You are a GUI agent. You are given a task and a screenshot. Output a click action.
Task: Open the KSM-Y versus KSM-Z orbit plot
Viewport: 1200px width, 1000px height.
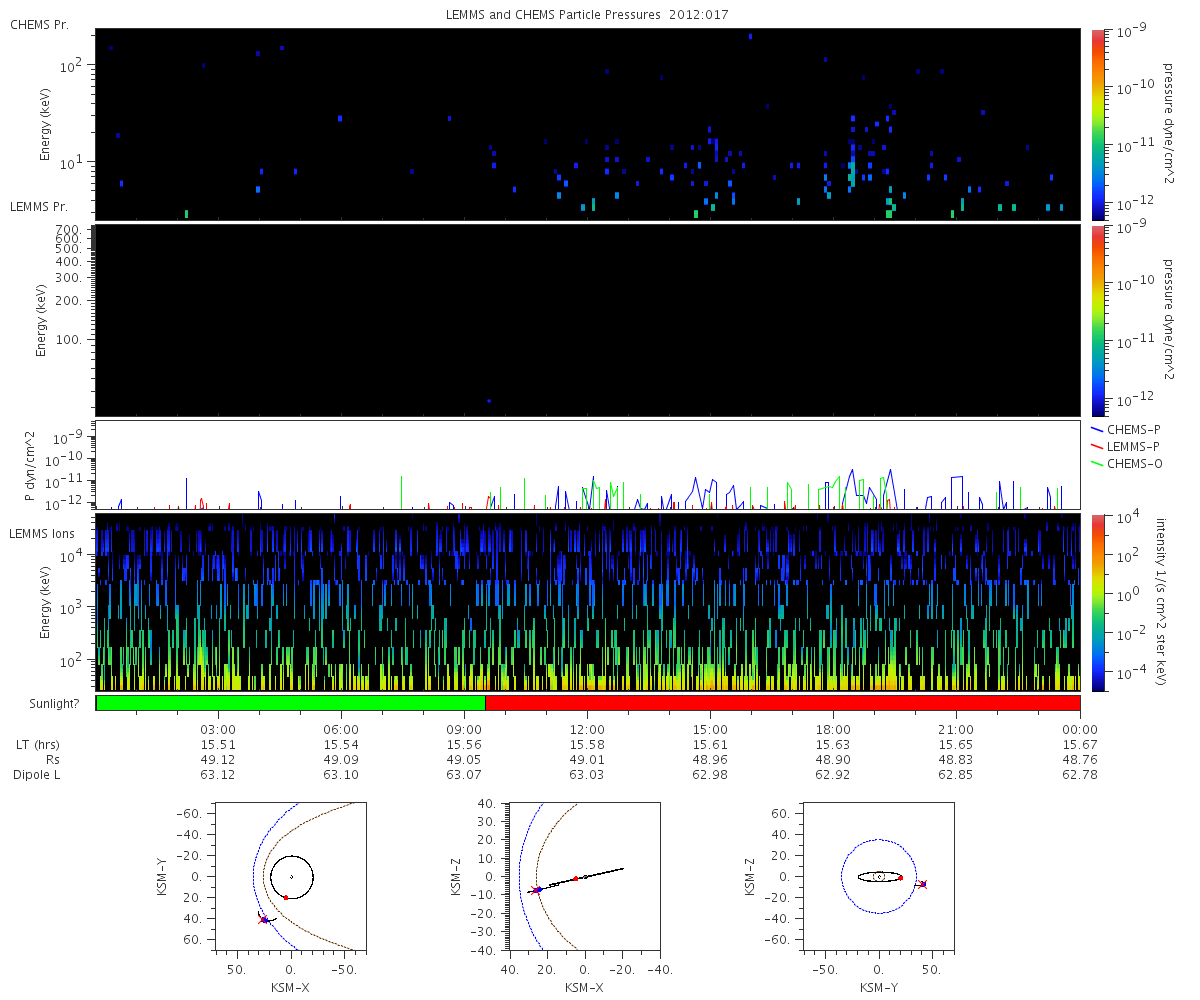point(879,876)
